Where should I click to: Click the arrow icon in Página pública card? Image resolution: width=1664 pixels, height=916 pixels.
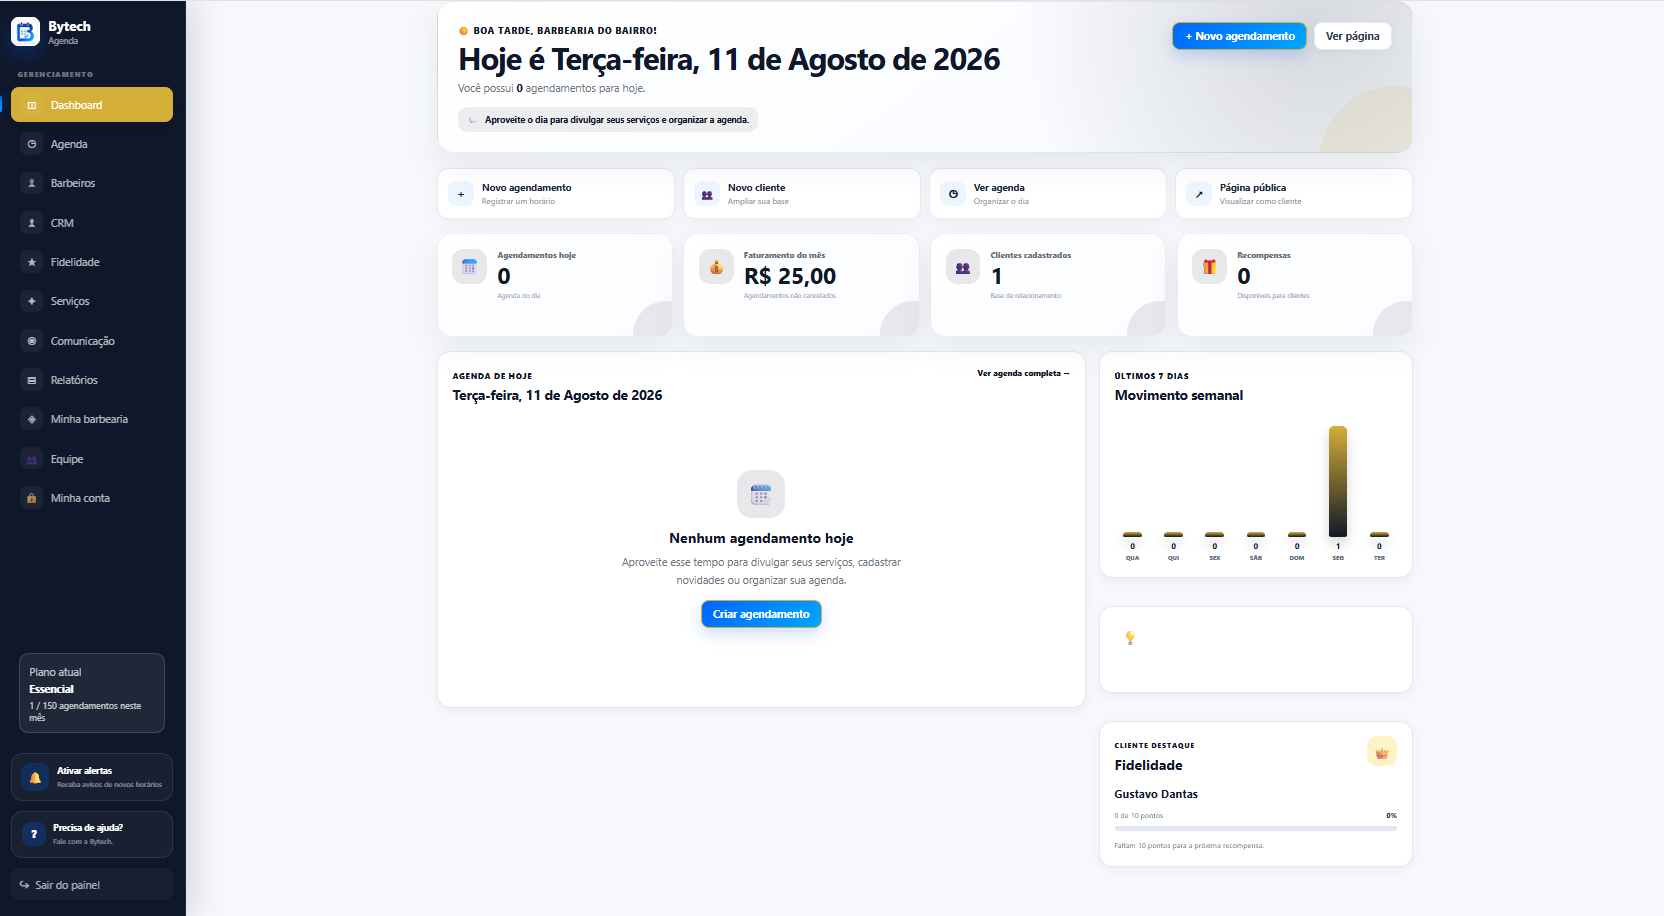point(1199,194)
